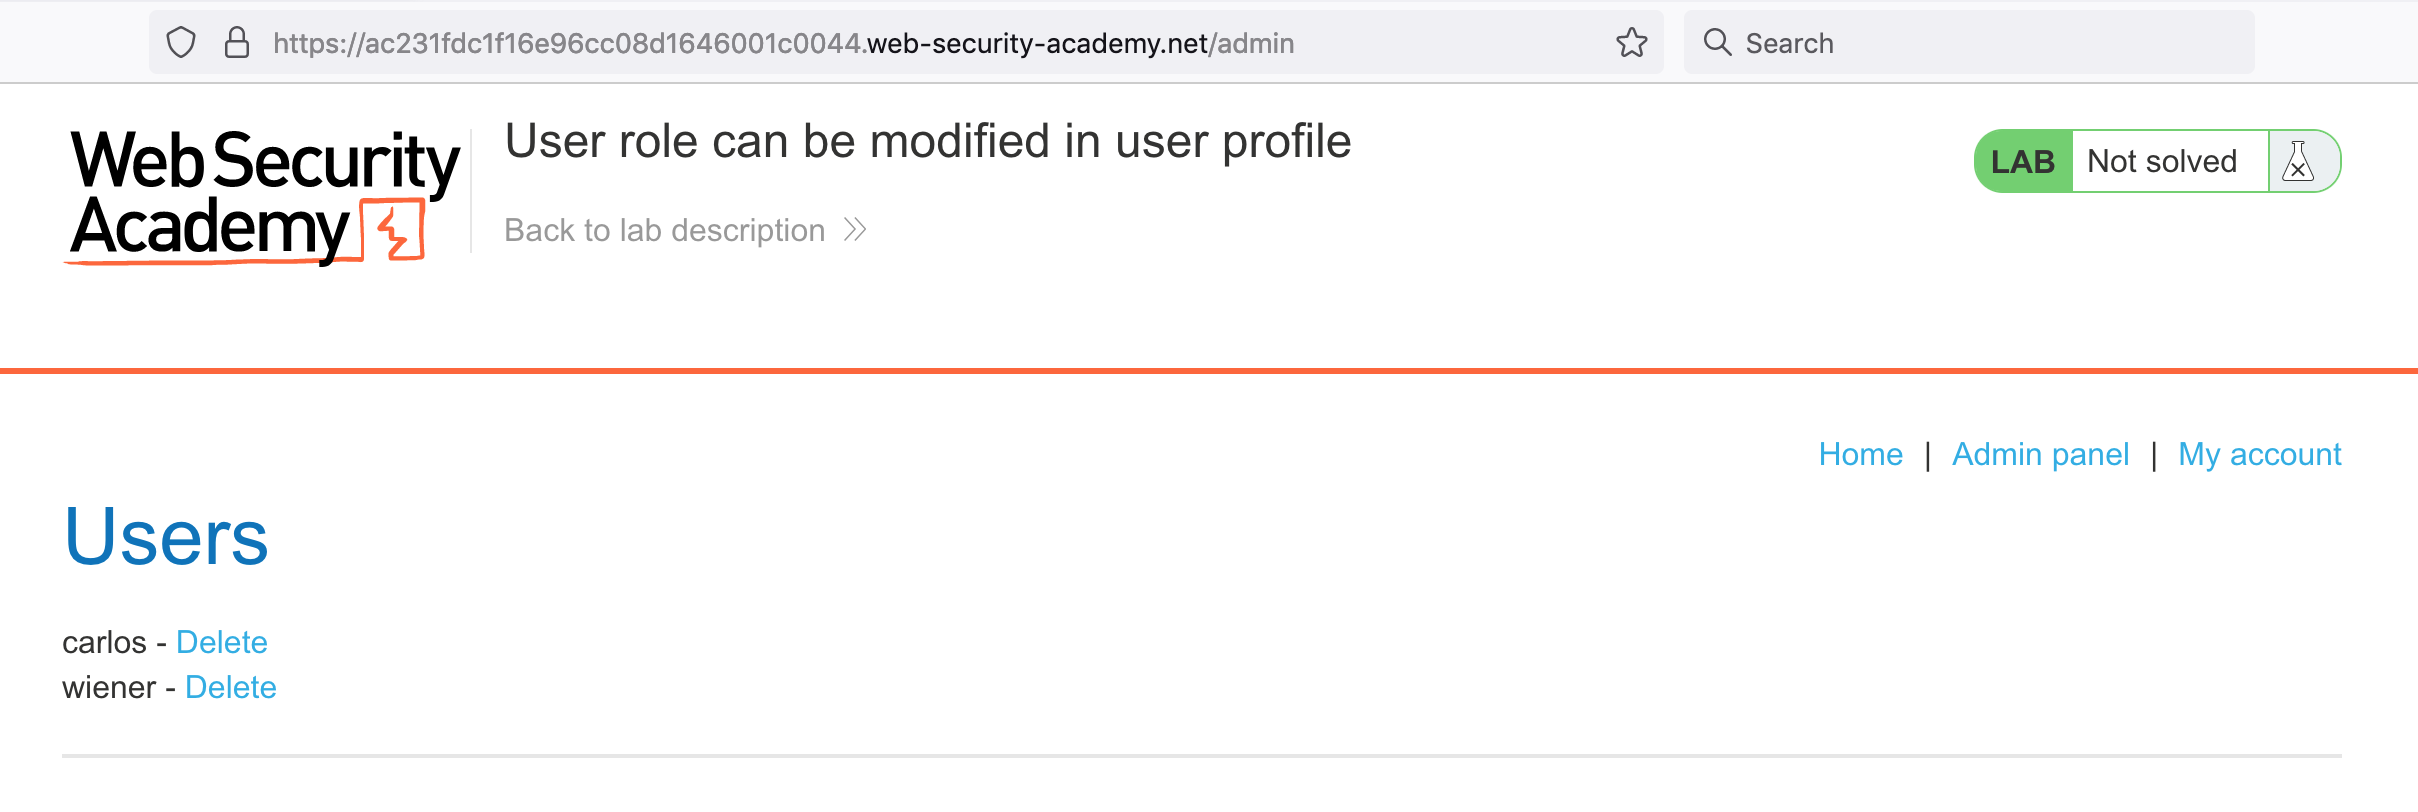
Task: Click the carlos username text
Action: (104, 642)
